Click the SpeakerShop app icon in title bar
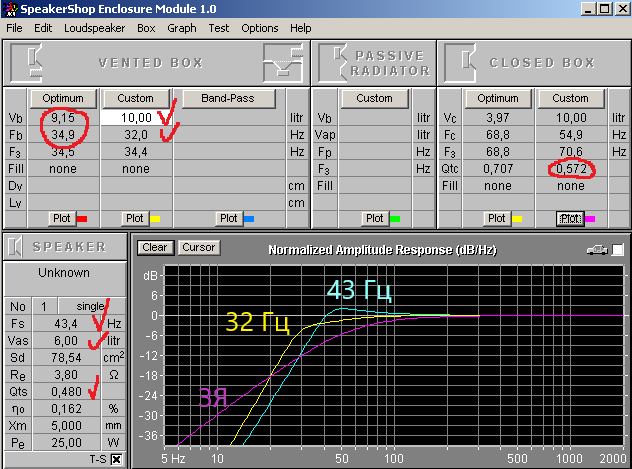Image resolution: width=632 pixels, height=469 pixels. (10, 9)
